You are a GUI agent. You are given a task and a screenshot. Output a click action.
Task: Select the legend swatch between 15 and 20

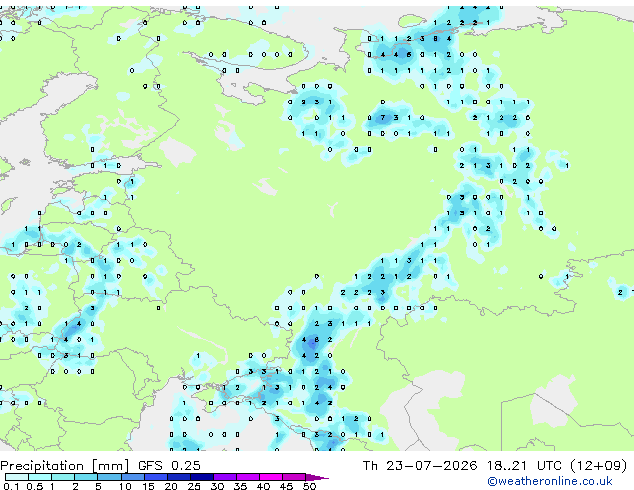point(155,477)
